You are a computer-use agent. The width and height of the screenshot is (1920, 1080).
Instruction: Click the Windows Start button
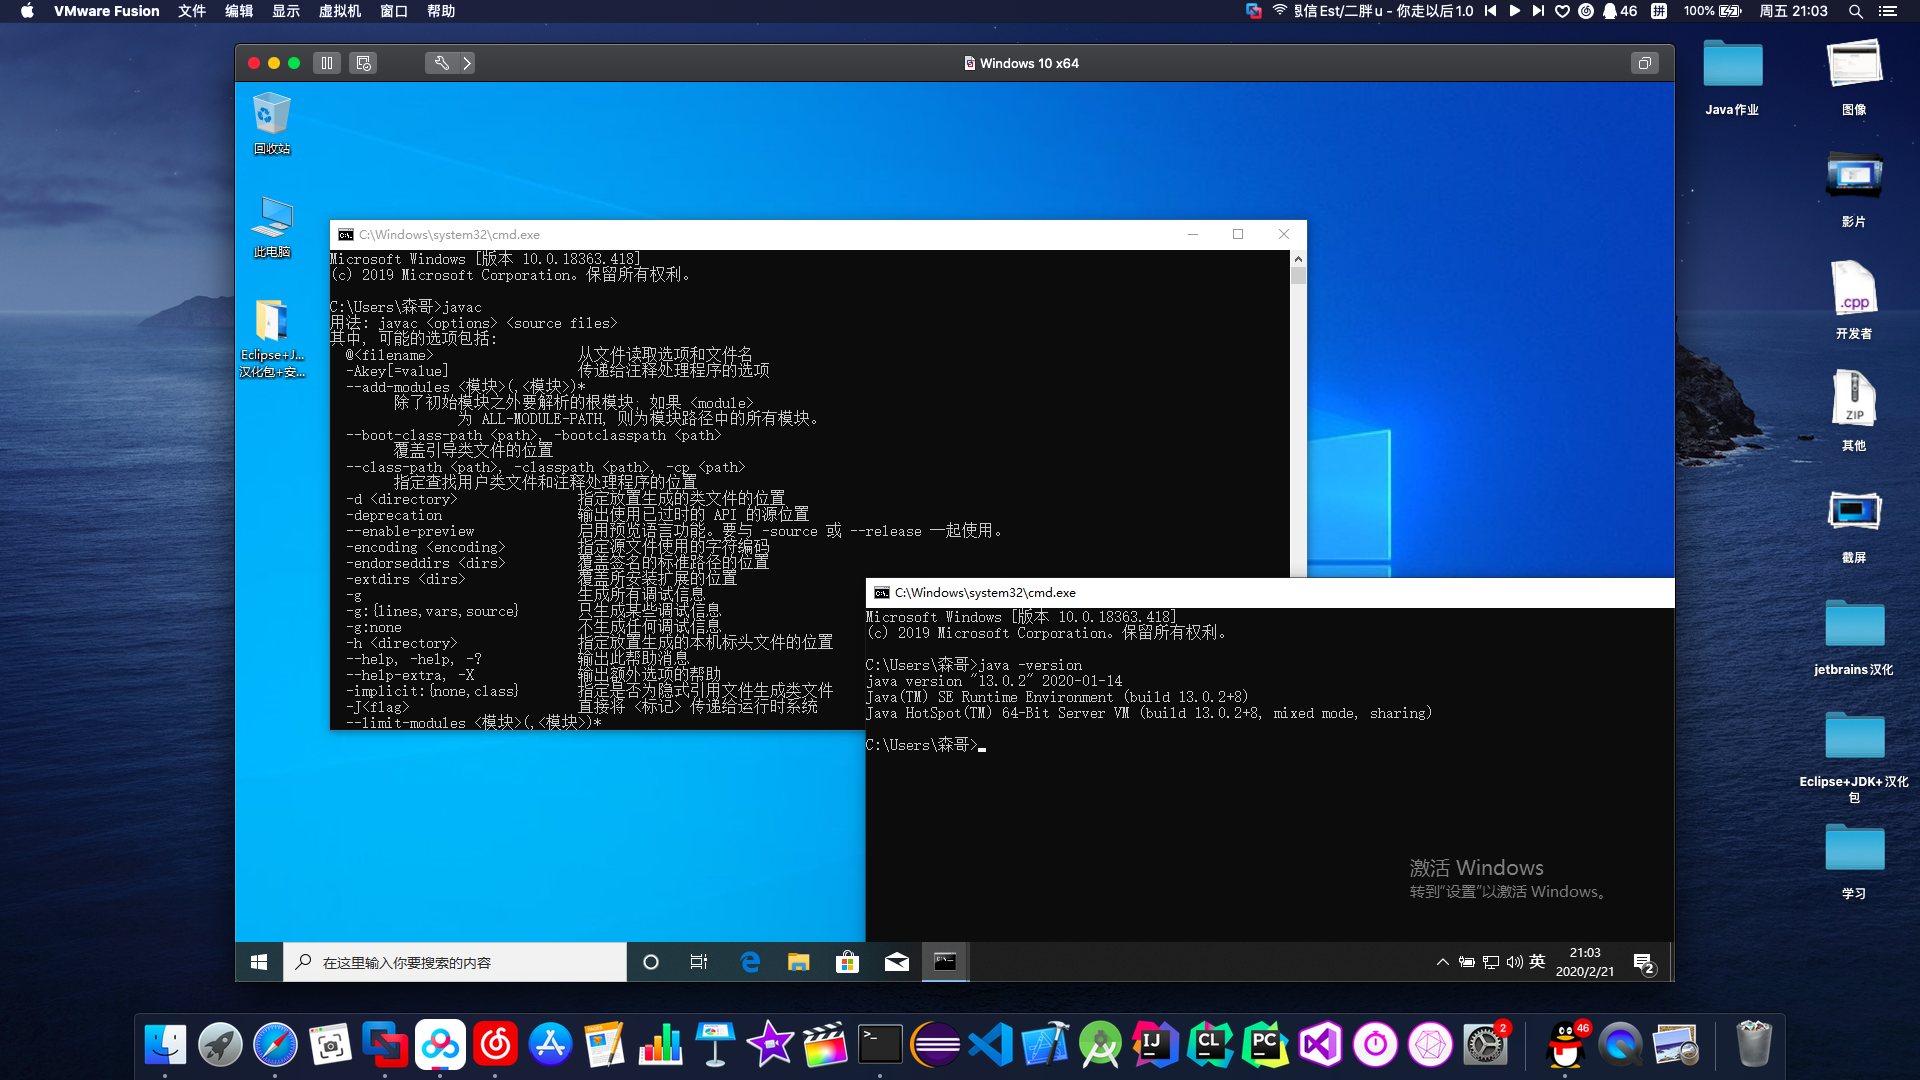tap(259, 962)
